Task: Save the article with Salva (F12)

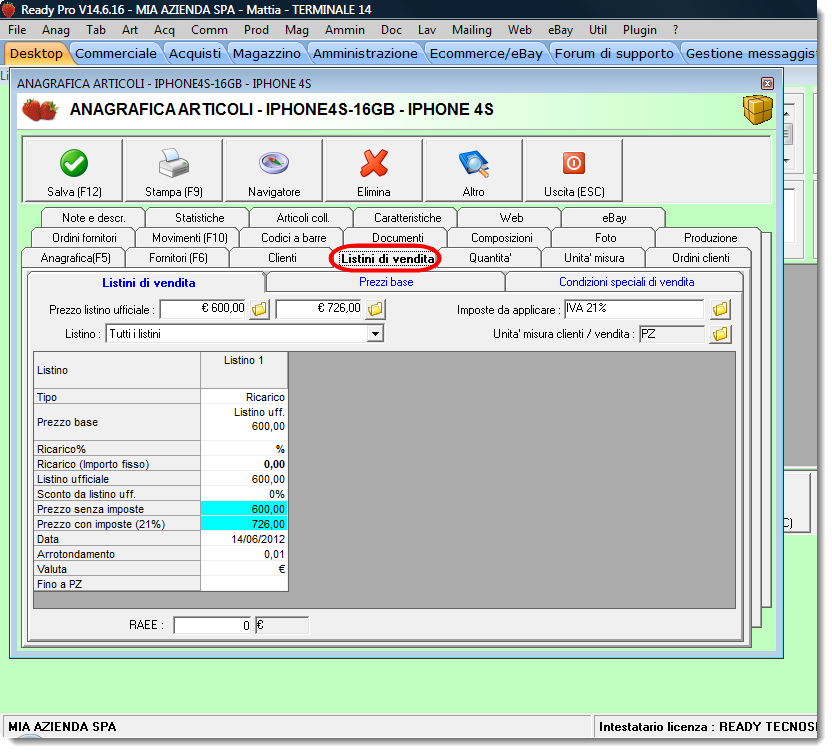Action: coord(73,170)
